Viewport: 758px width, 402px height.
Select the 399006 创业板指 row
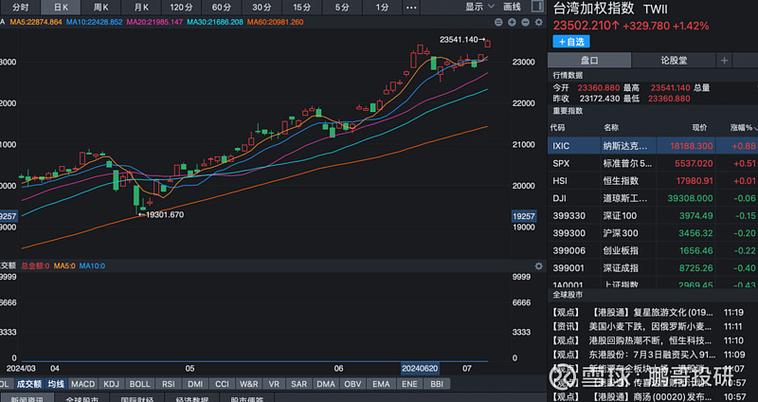[x=653, y=250]
